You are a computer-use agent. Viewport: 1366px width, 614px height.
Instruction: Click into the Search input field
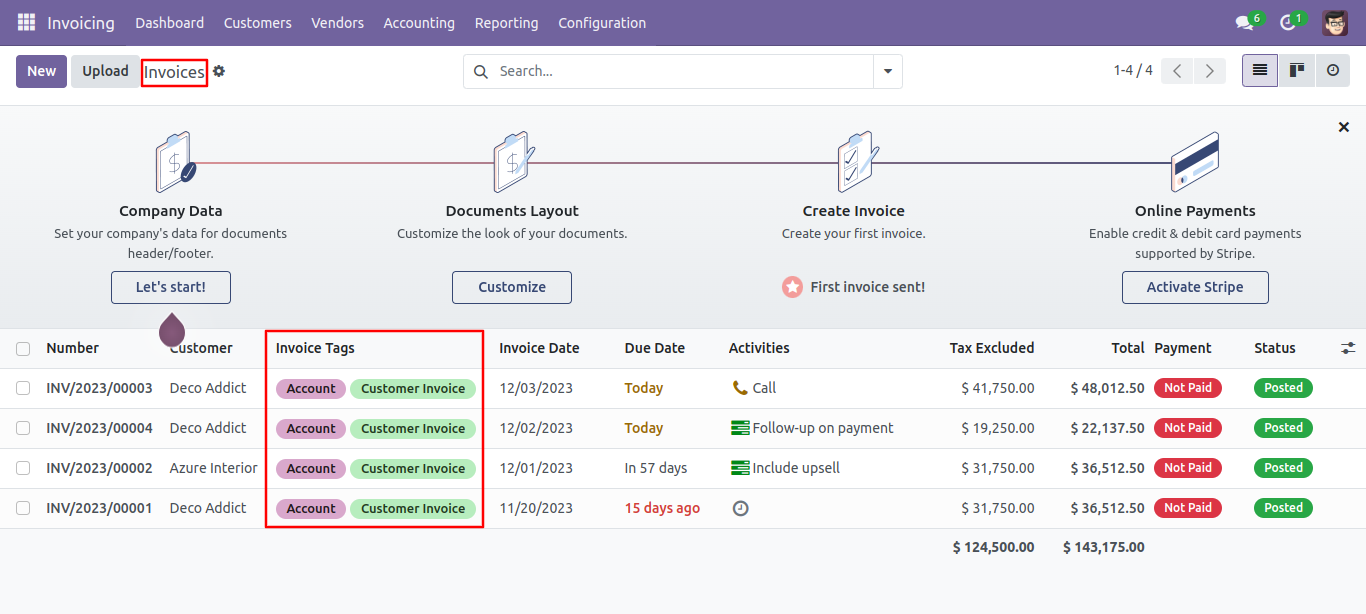pos(680,71)
